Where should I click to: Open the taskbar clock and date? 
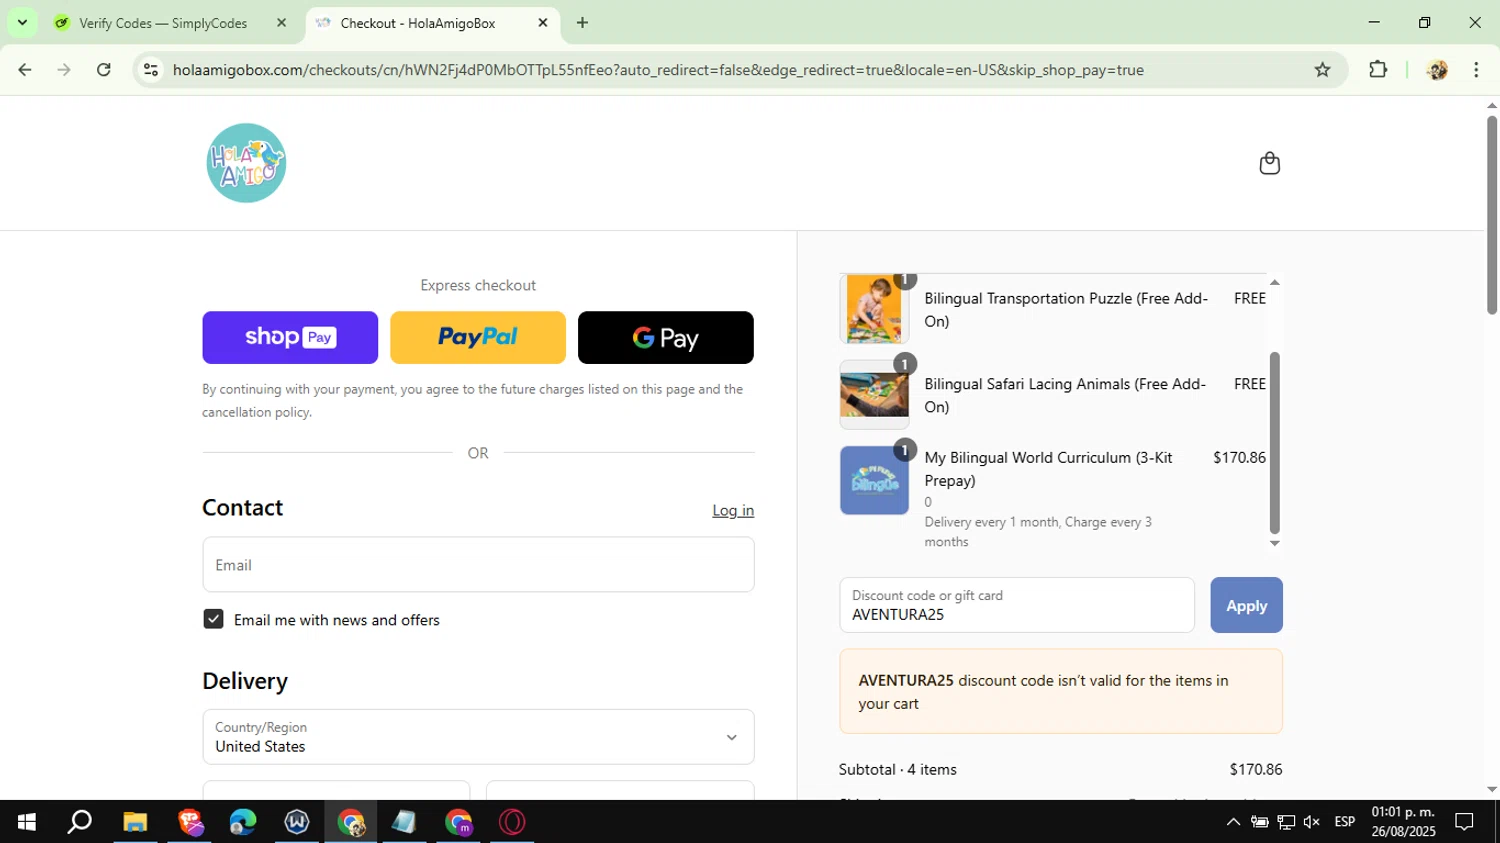pyautogui.click(x=1403, y=822)
